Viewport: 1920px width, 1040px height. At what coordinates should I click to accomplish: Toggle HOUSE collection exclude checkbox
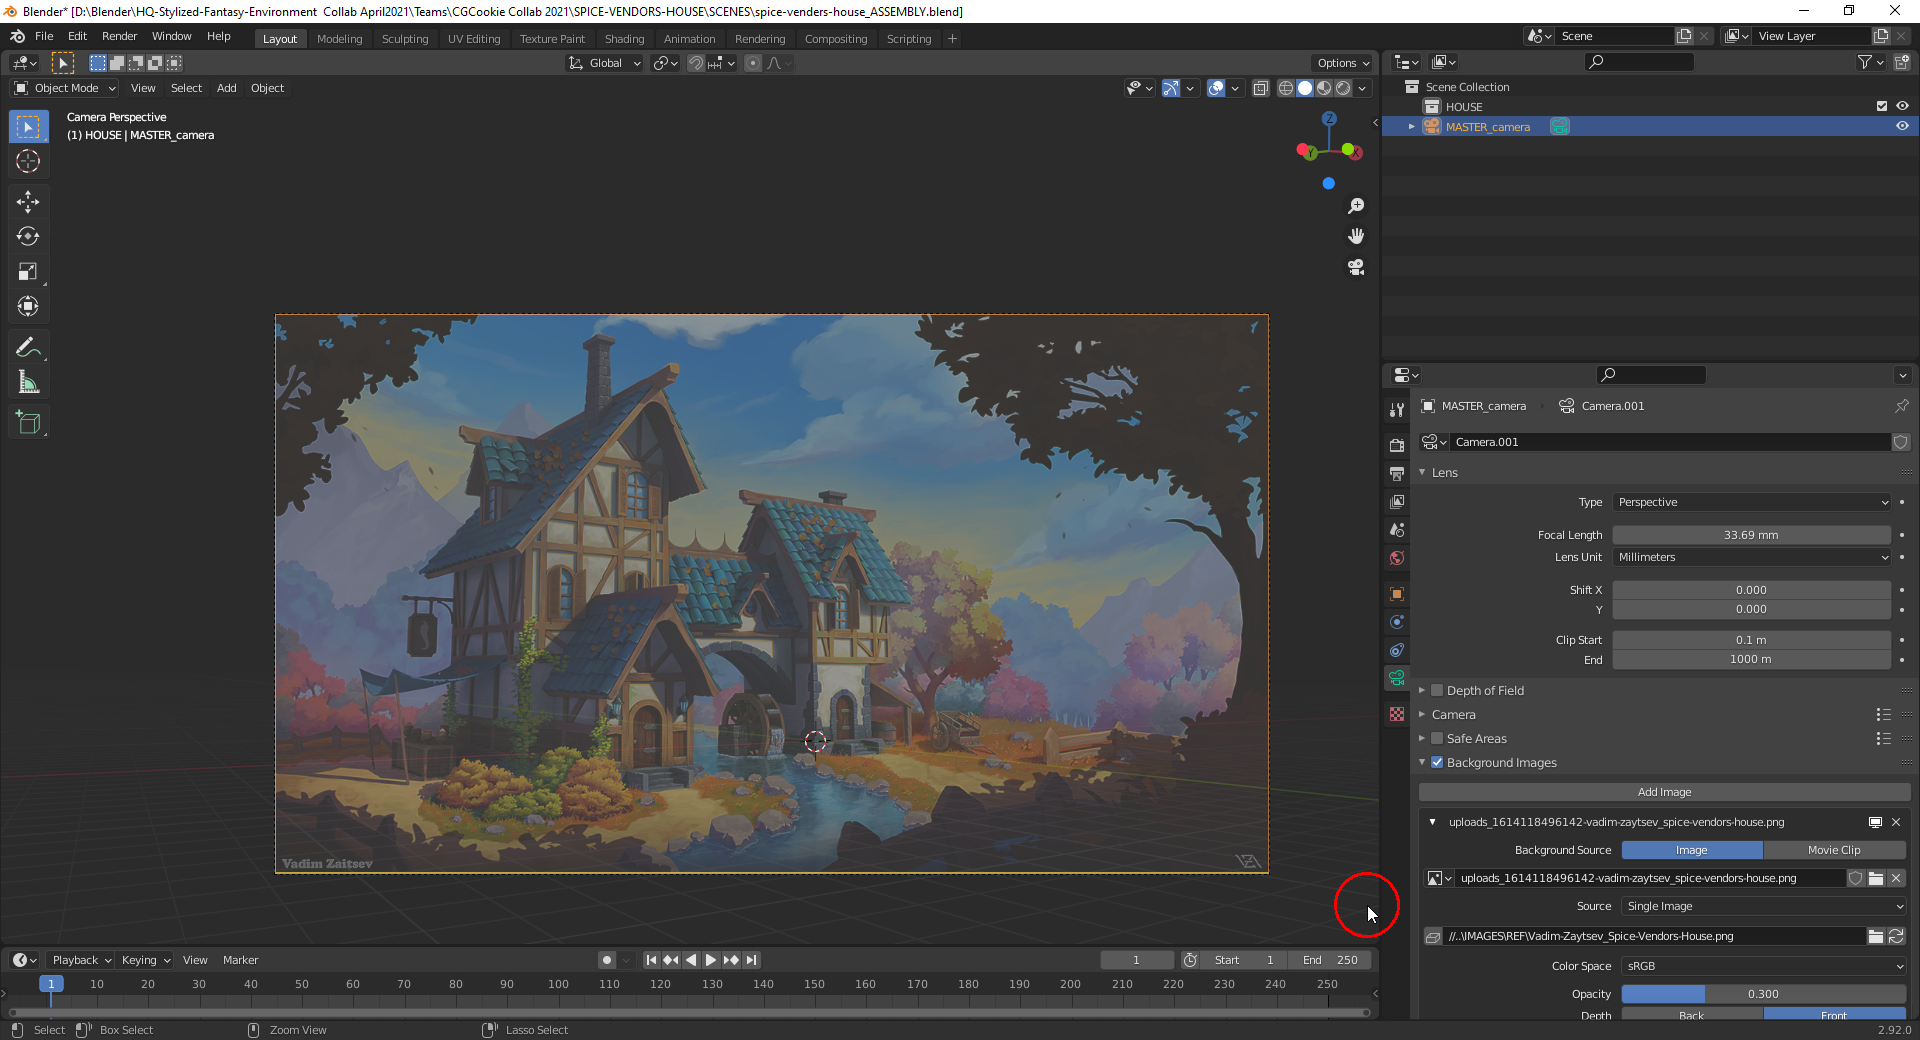(x=1882, y=107)
